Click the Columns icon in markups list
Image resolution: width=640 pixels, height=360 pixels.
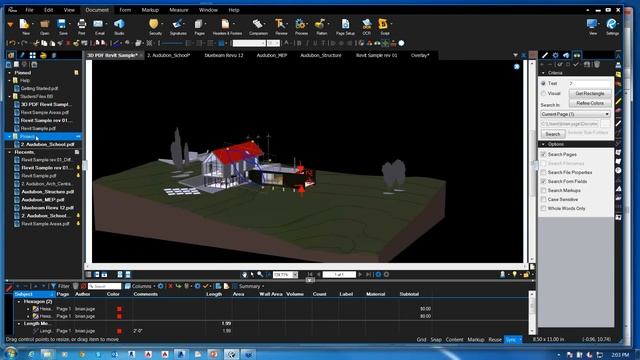128,286
